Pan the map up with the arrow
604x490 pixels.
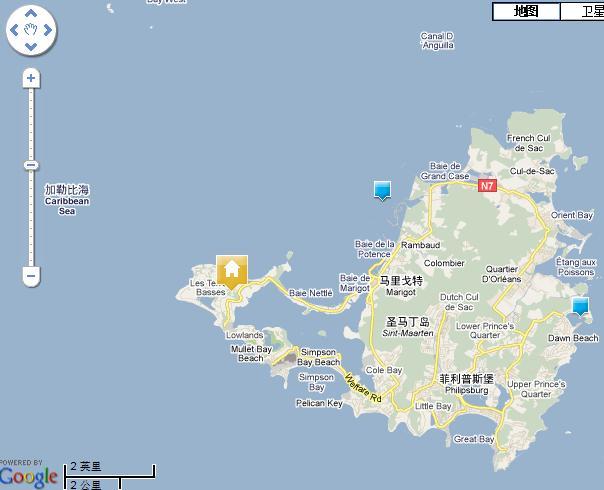coord(32,15)
